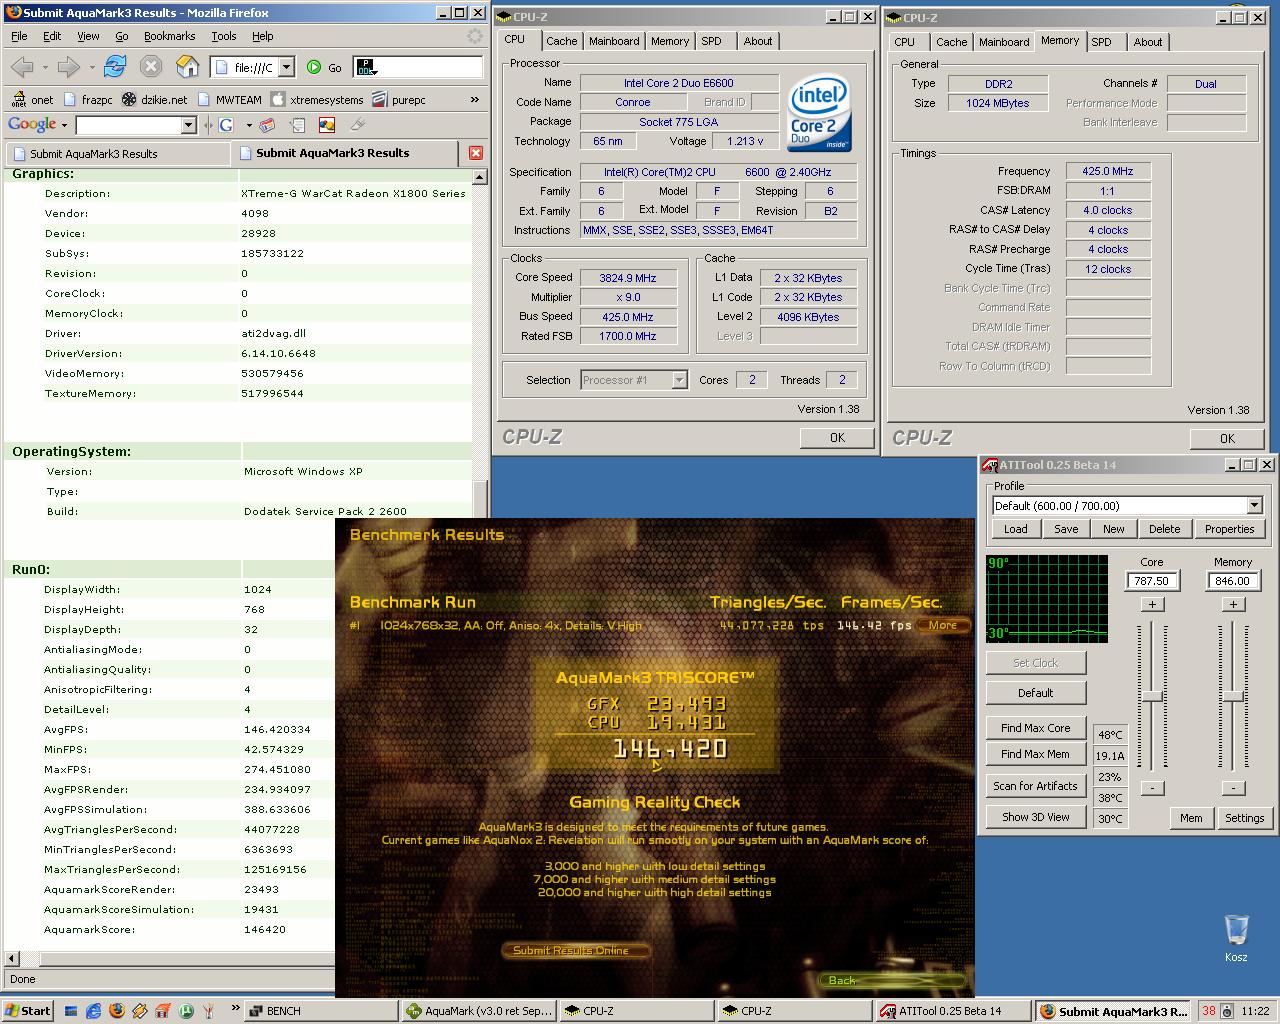Decrease Memory clock with minus button
This screenshot has height=1024, width=1280.
(x=1233, y=788)
